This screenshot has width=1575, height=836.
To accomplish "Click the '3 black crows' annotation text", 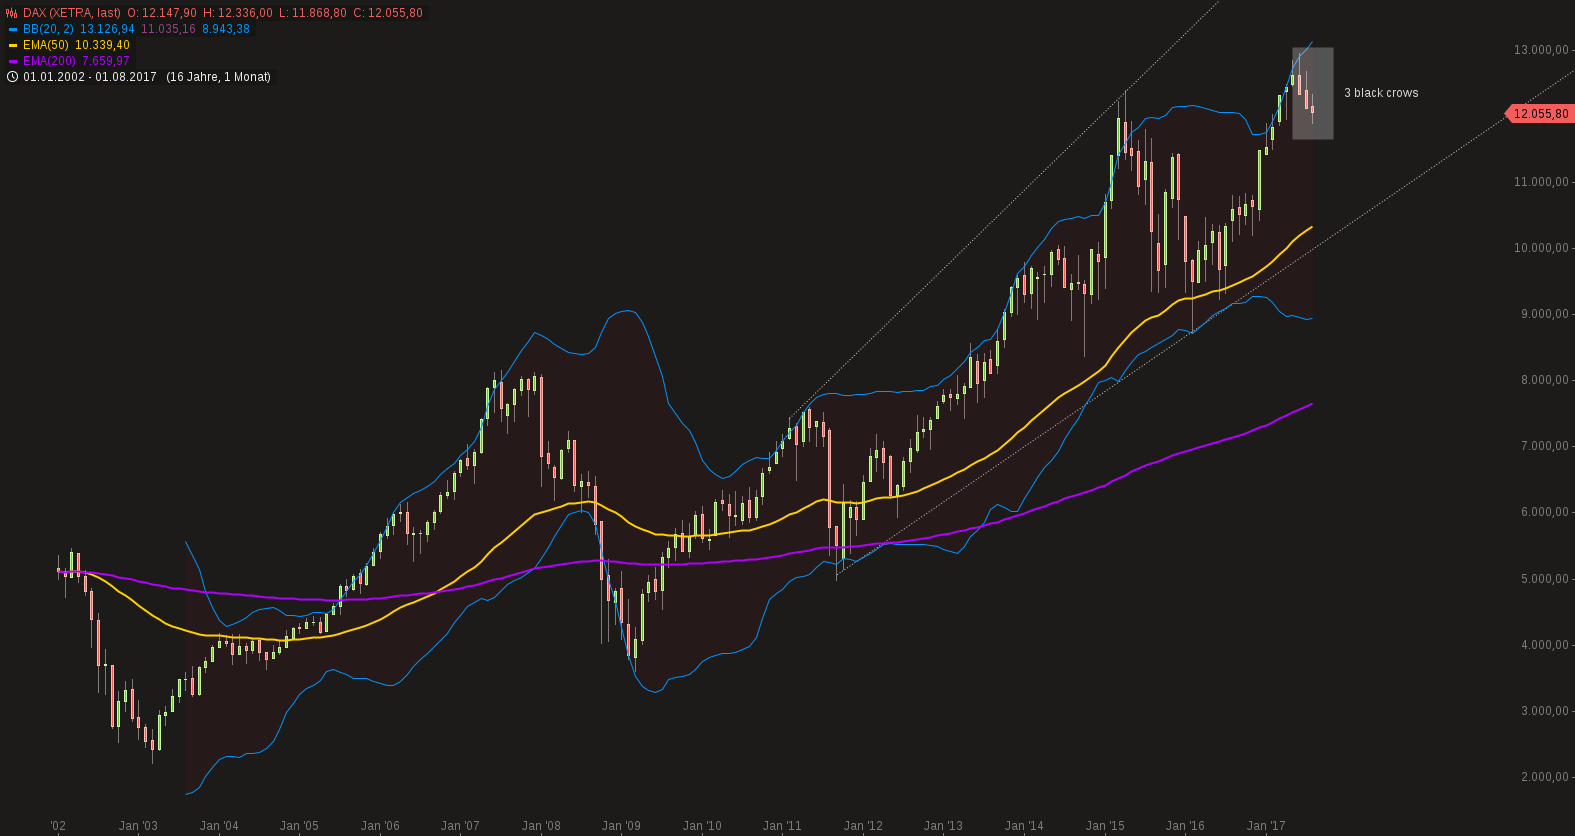I will (x=1381, y=93).
